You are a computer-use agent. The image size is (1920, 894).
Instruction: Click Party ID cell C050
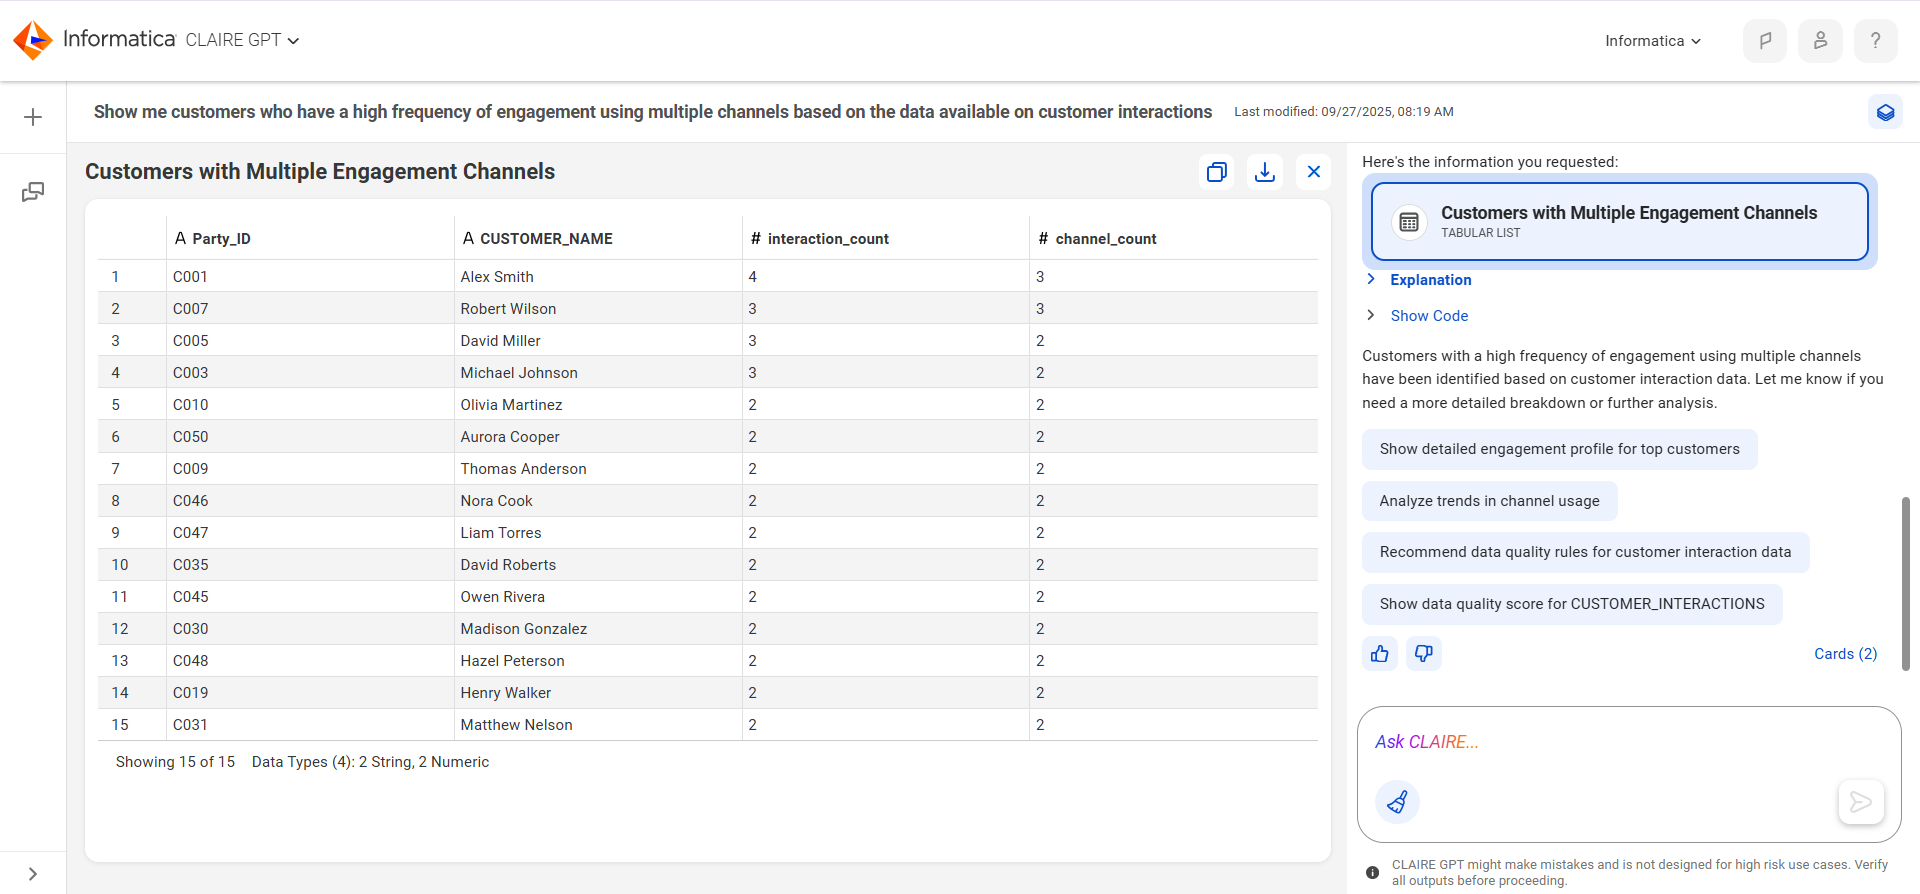tap(310, 437)
